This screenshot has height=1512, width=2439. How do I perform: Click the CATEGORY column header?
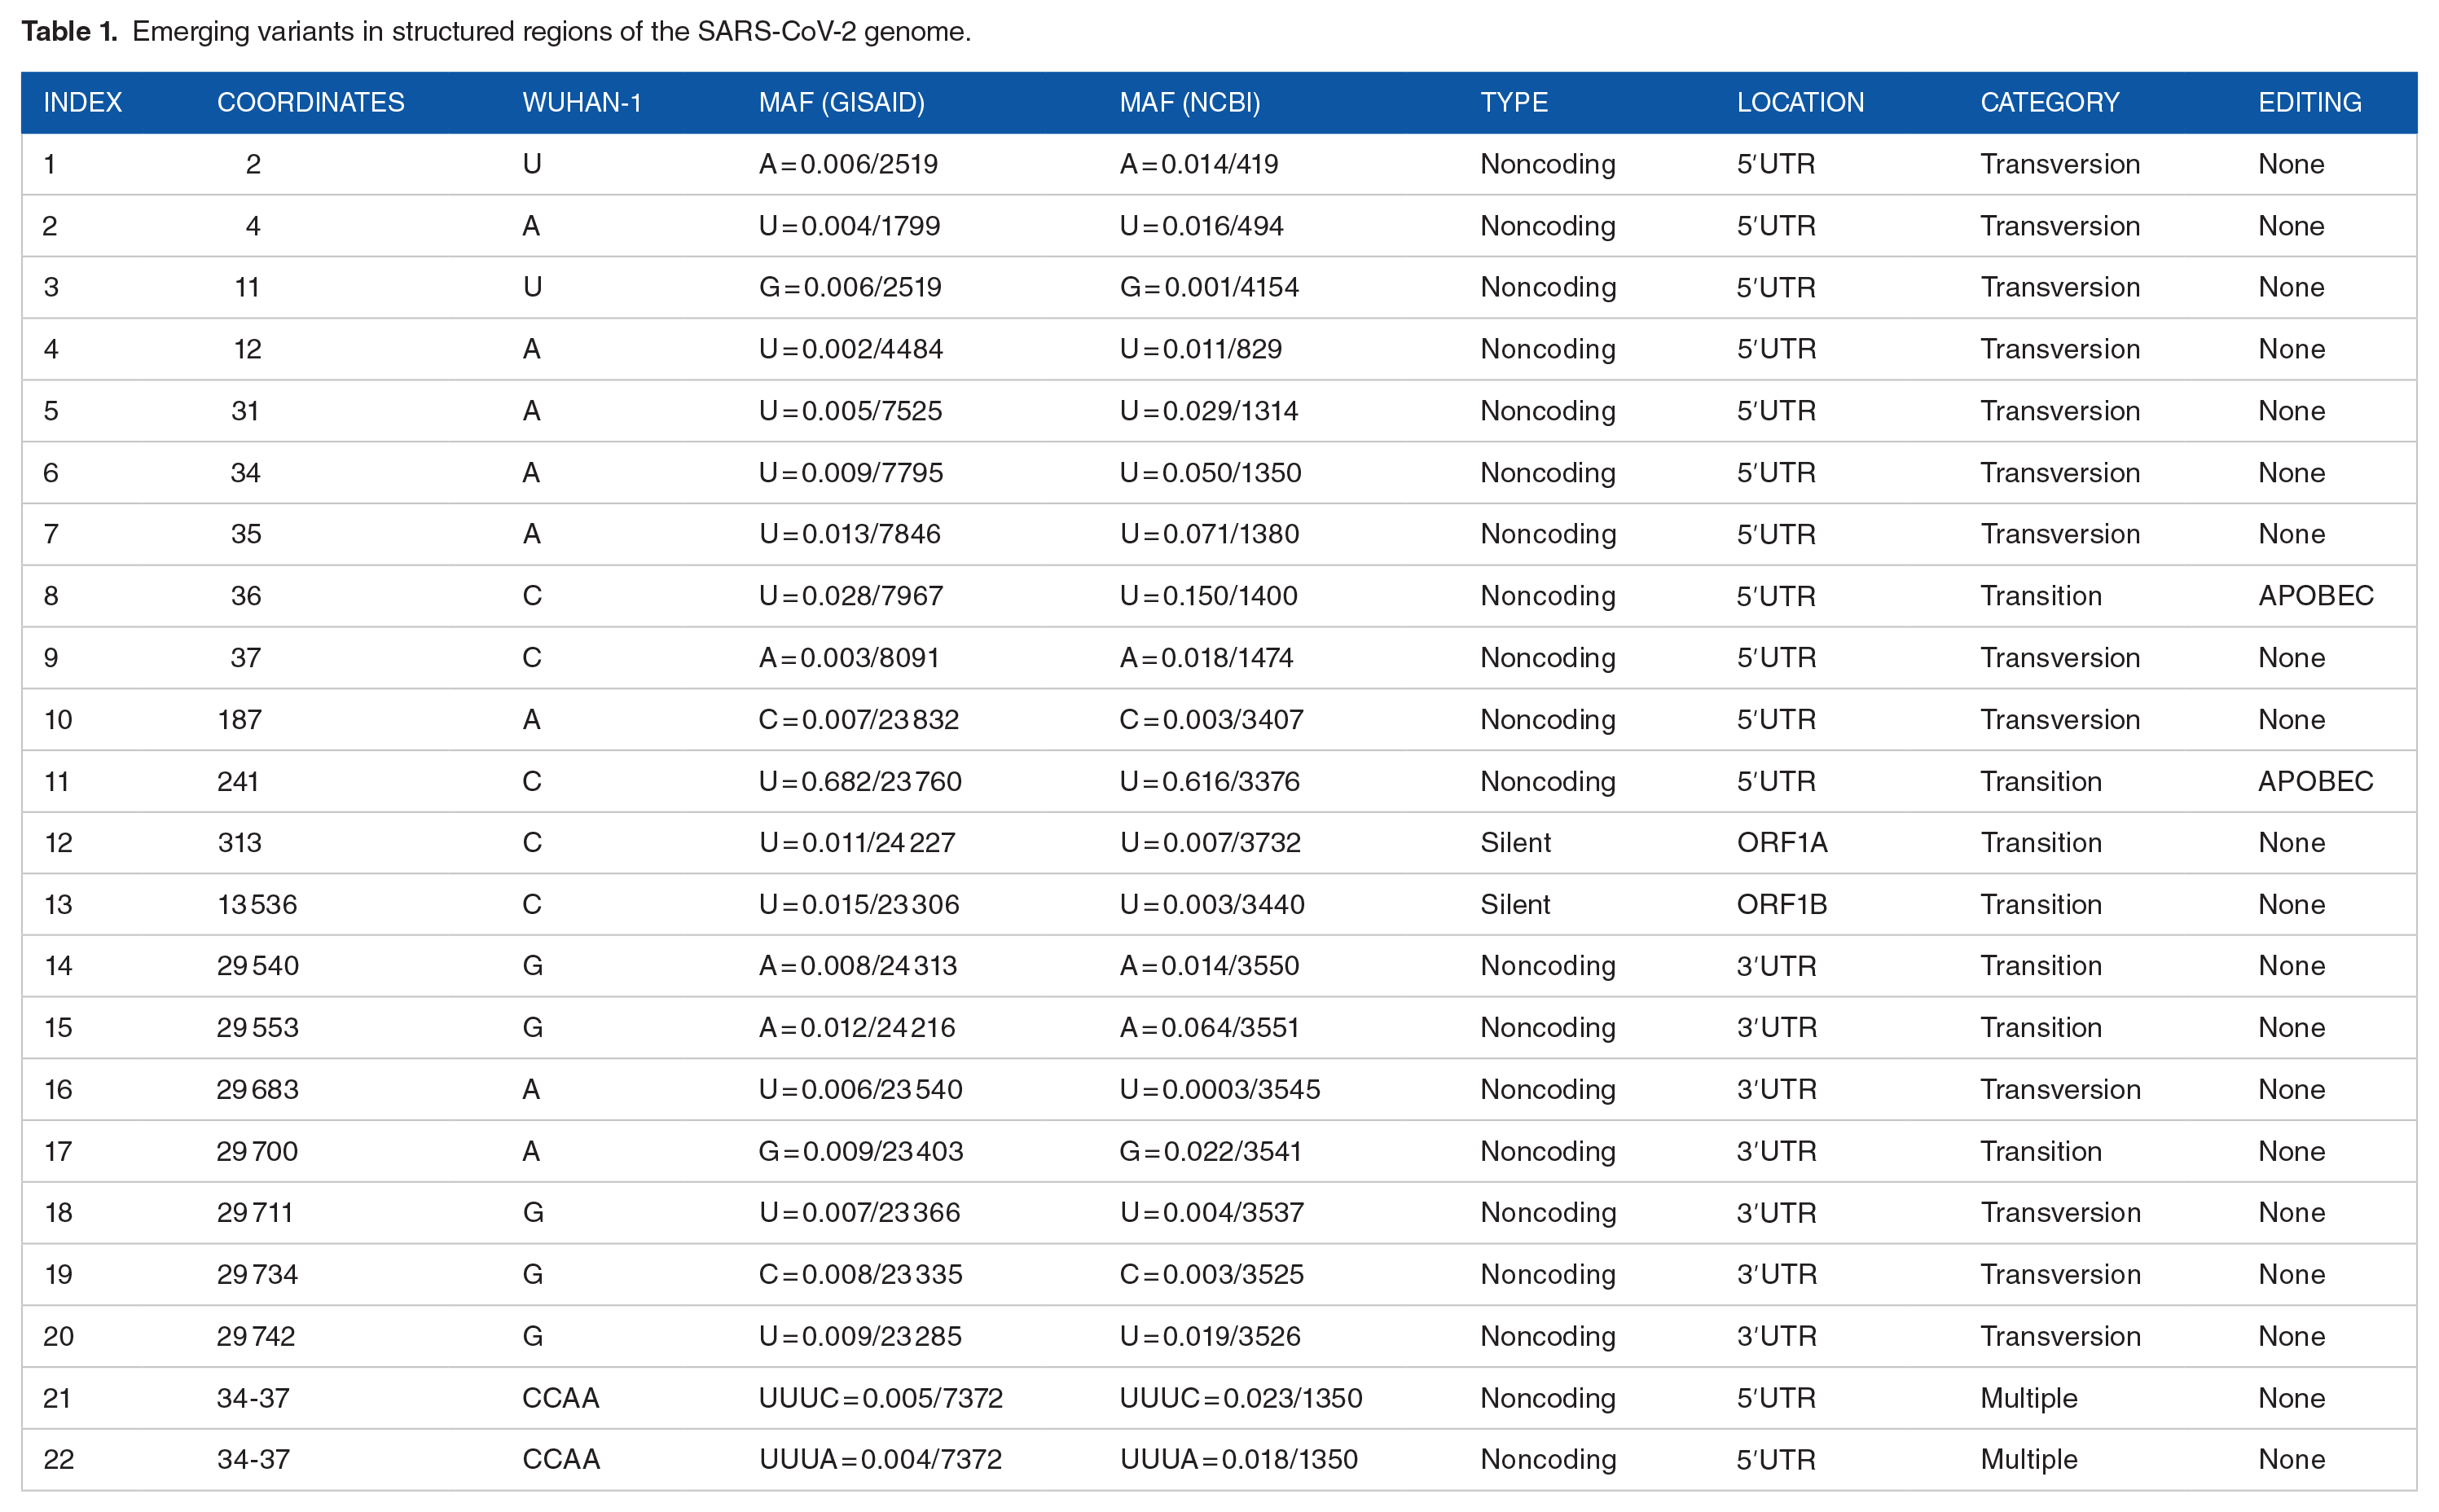(x=2049, y=102)
